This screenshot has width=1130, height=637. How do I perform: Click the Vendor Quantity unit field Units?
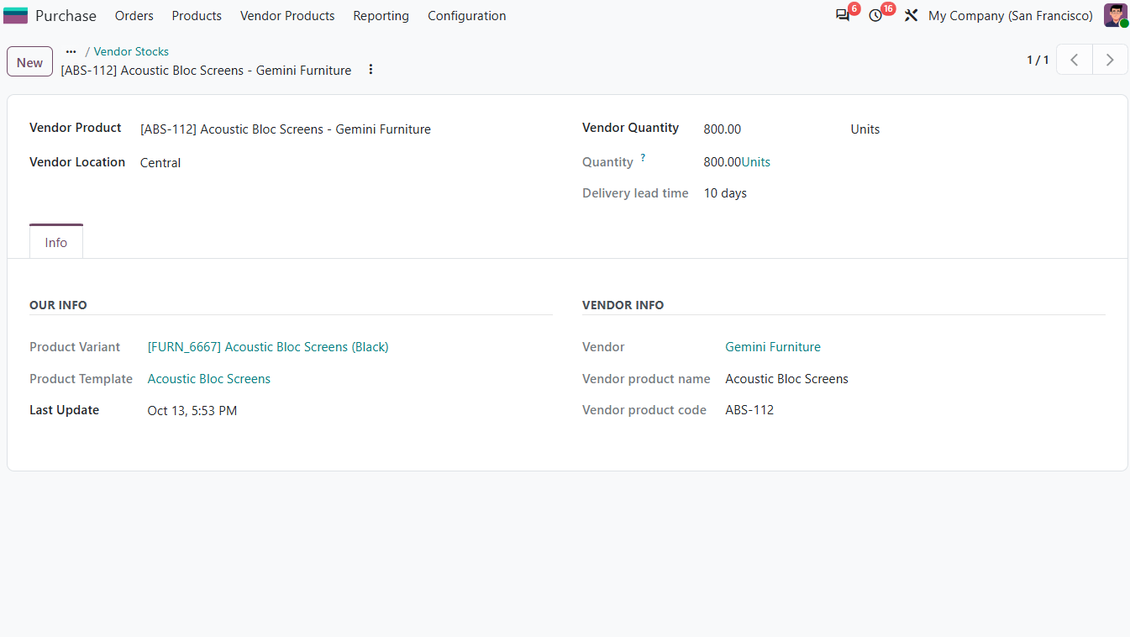pyautogui.click(x=865, y=129)
